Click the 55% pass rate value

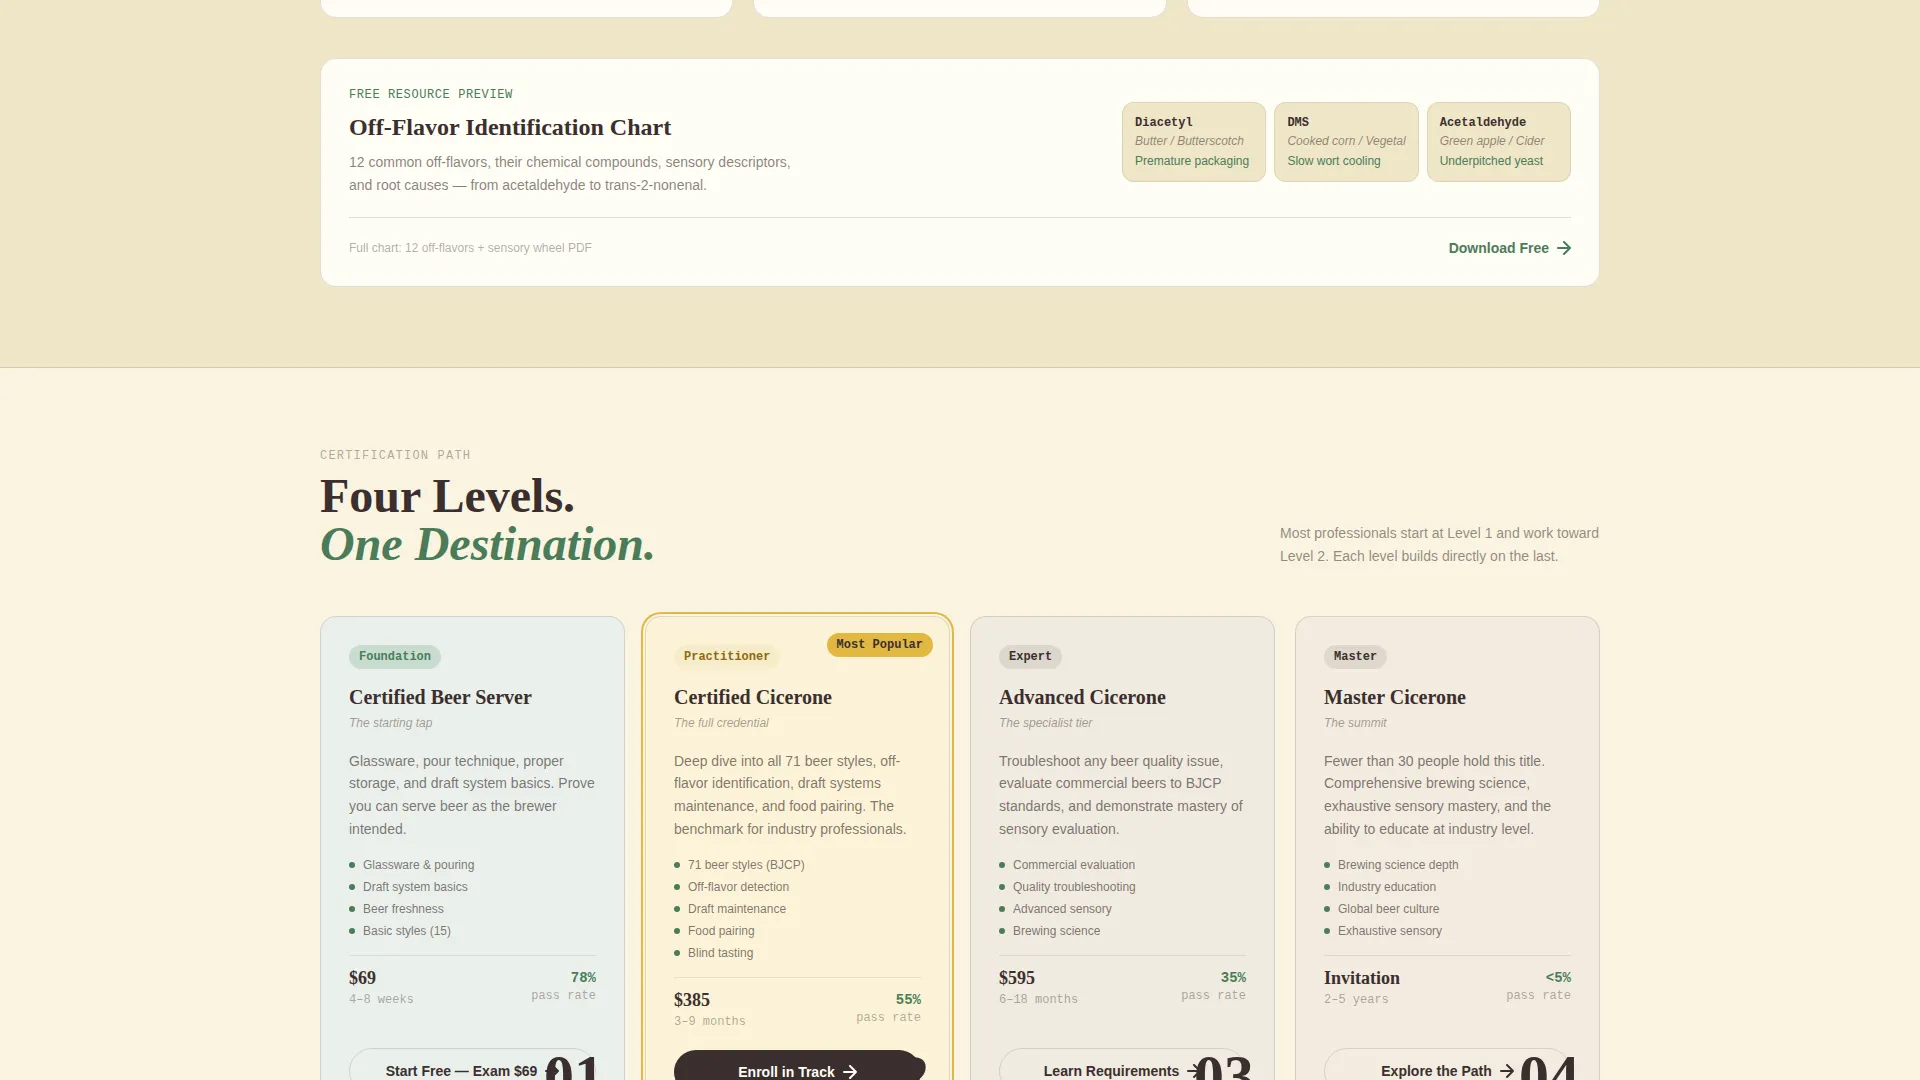[x=908, y=999]
